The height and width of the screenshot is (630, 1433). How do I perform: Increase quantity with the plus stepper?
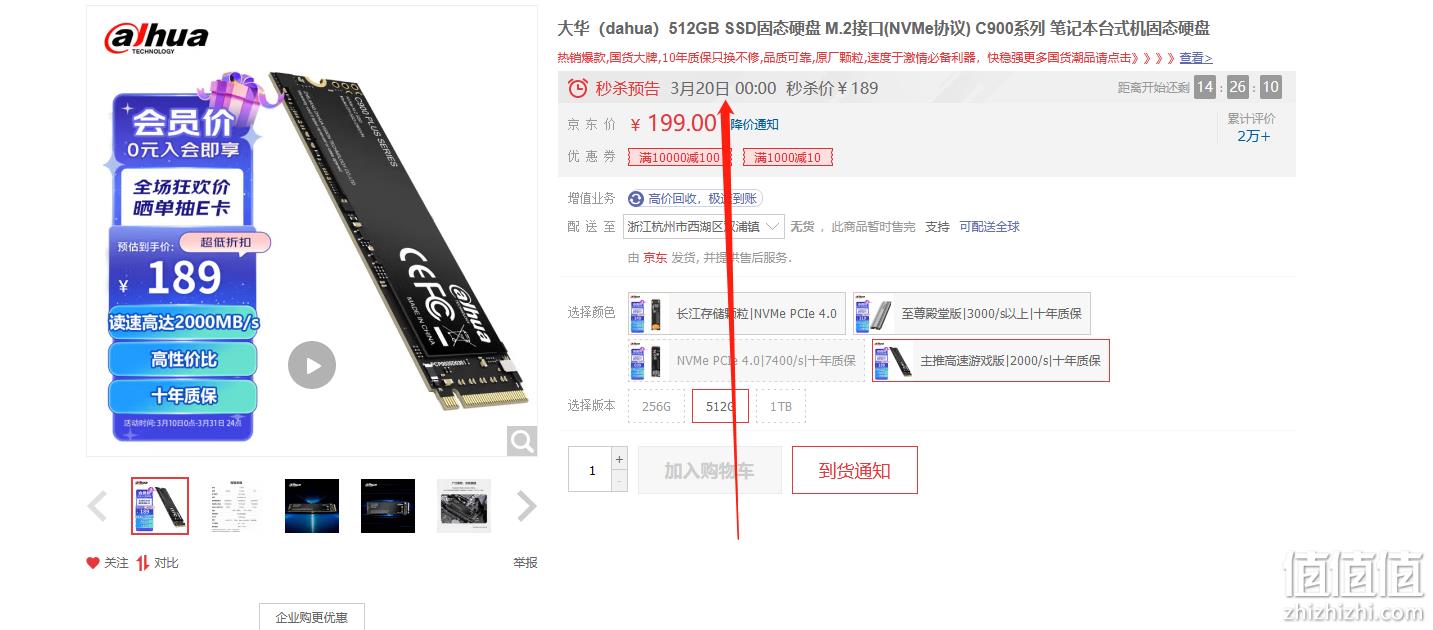(x=619, y=459)
